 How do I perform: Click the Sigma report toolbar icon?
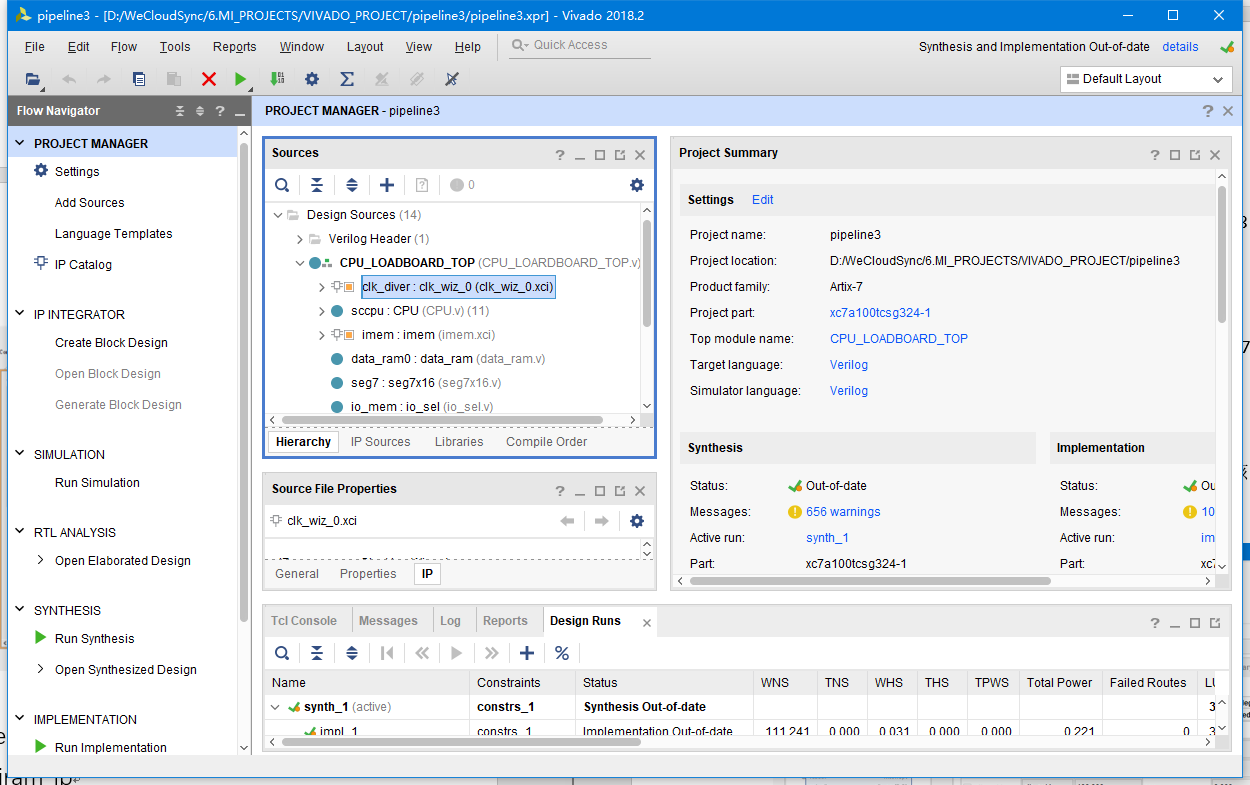pyautogui.click(x=347, y=79)
